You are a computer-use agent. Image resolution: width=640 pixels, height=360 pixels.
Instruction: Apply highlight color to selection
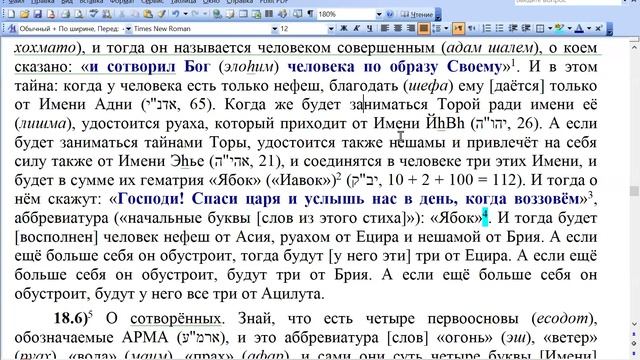click(x=560, y=28)
